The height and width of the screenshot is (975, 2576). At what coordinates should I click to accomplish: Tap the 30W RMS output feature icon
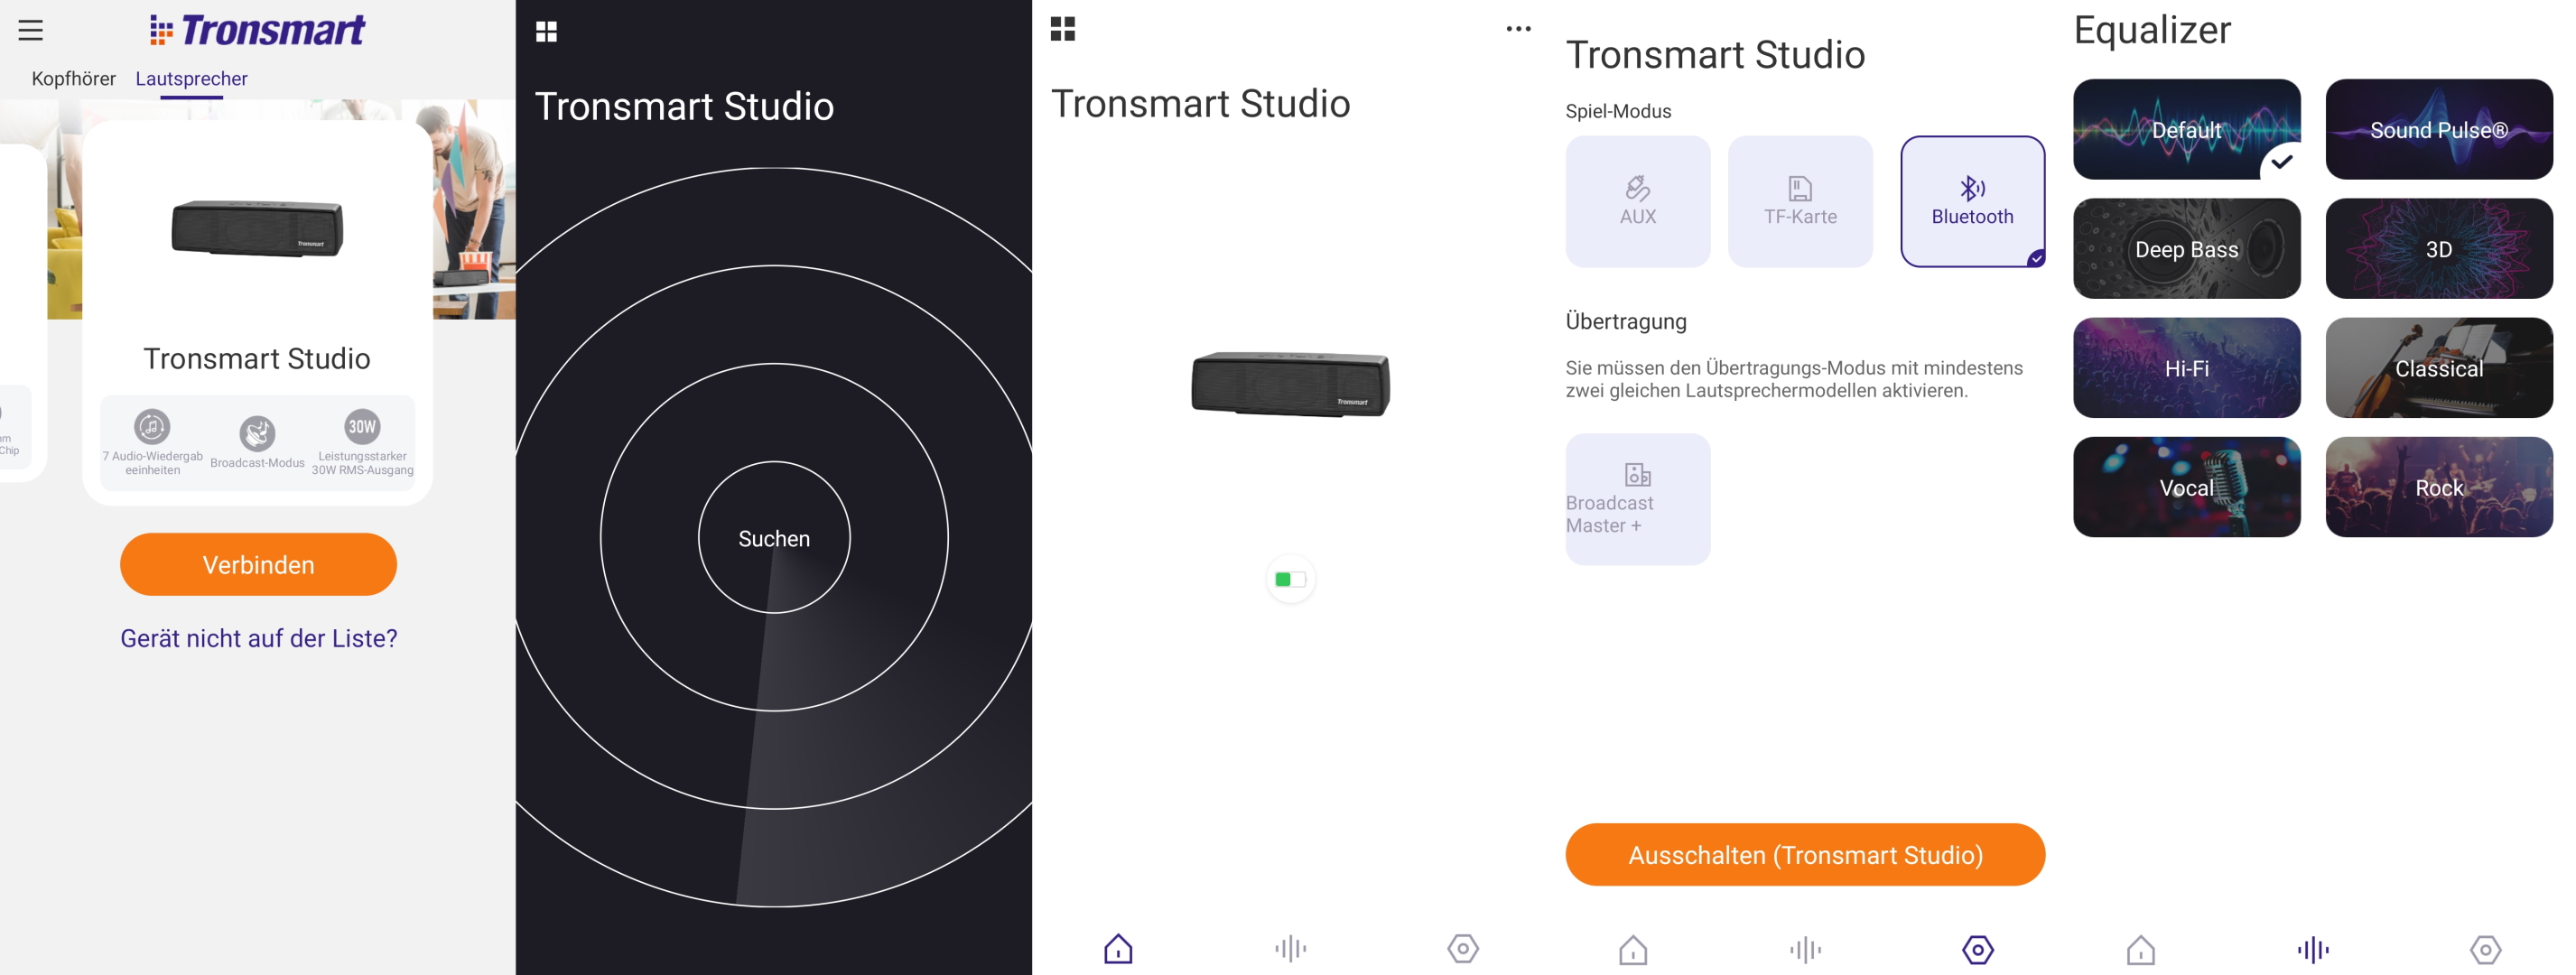coord(362,427)
